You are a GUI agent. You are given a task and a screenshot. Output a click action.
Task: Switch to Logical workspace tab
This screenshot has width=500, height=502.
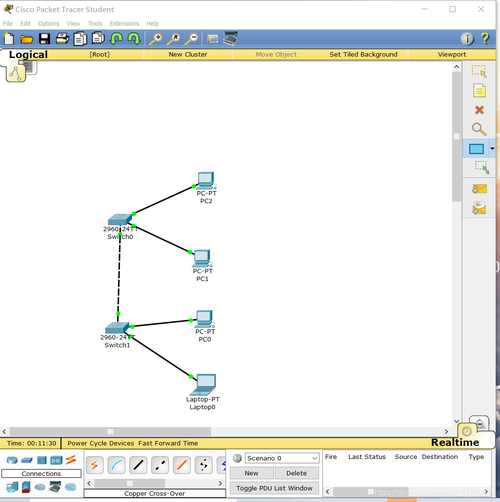[x=28, y=54]
